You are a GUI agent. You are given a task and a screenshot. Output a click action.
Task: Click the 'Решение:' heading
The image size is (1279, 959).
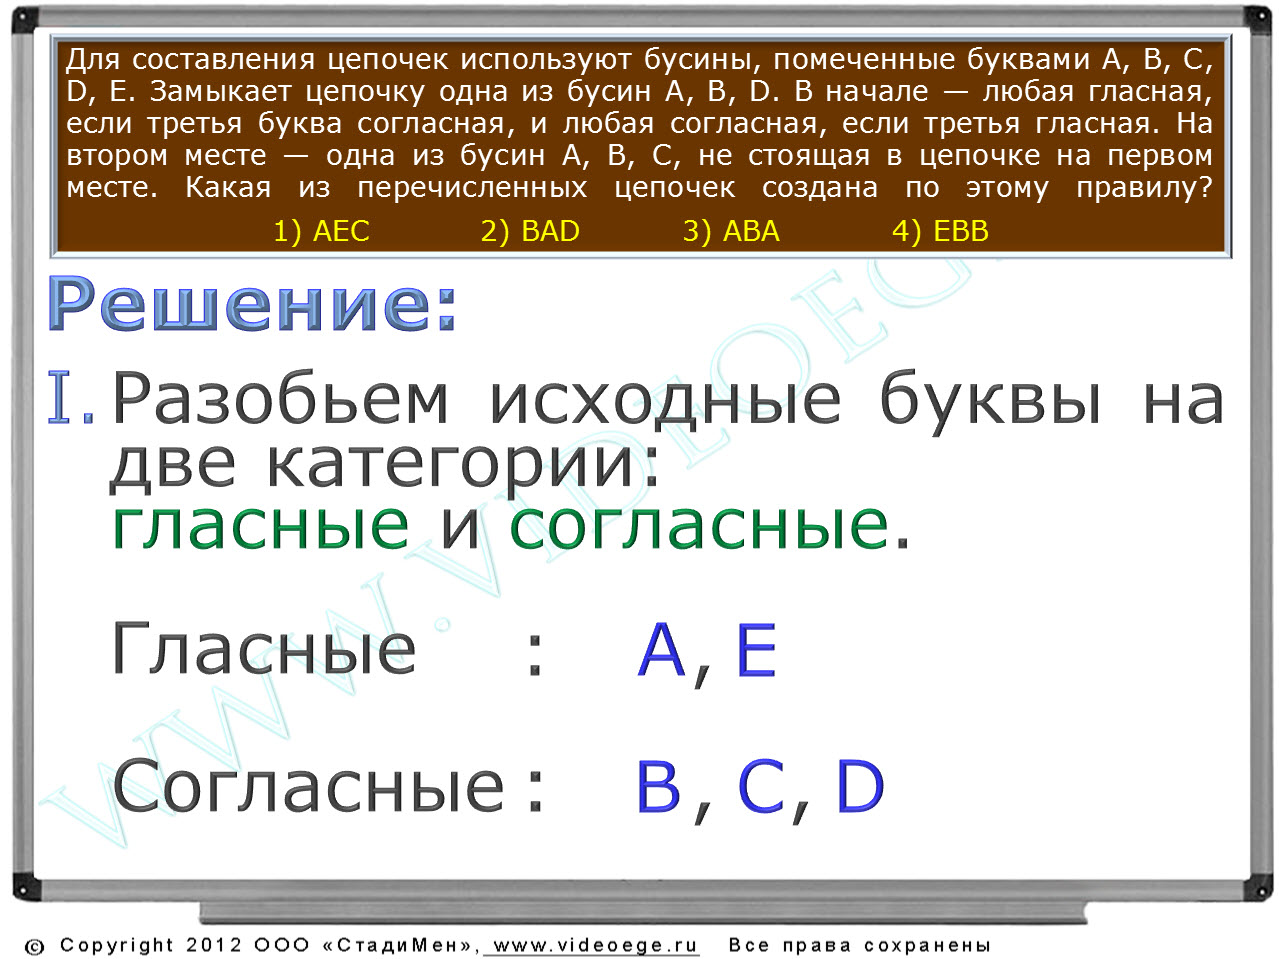pyautogui.click(x=253, y=304)
